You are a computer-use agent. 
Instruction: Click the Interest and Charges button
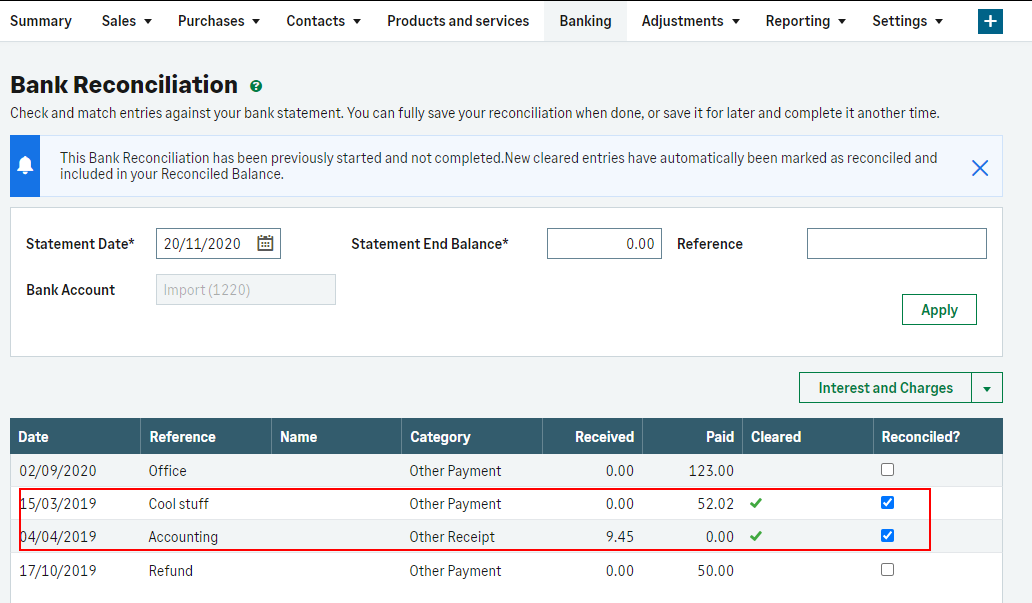(885, 388)
